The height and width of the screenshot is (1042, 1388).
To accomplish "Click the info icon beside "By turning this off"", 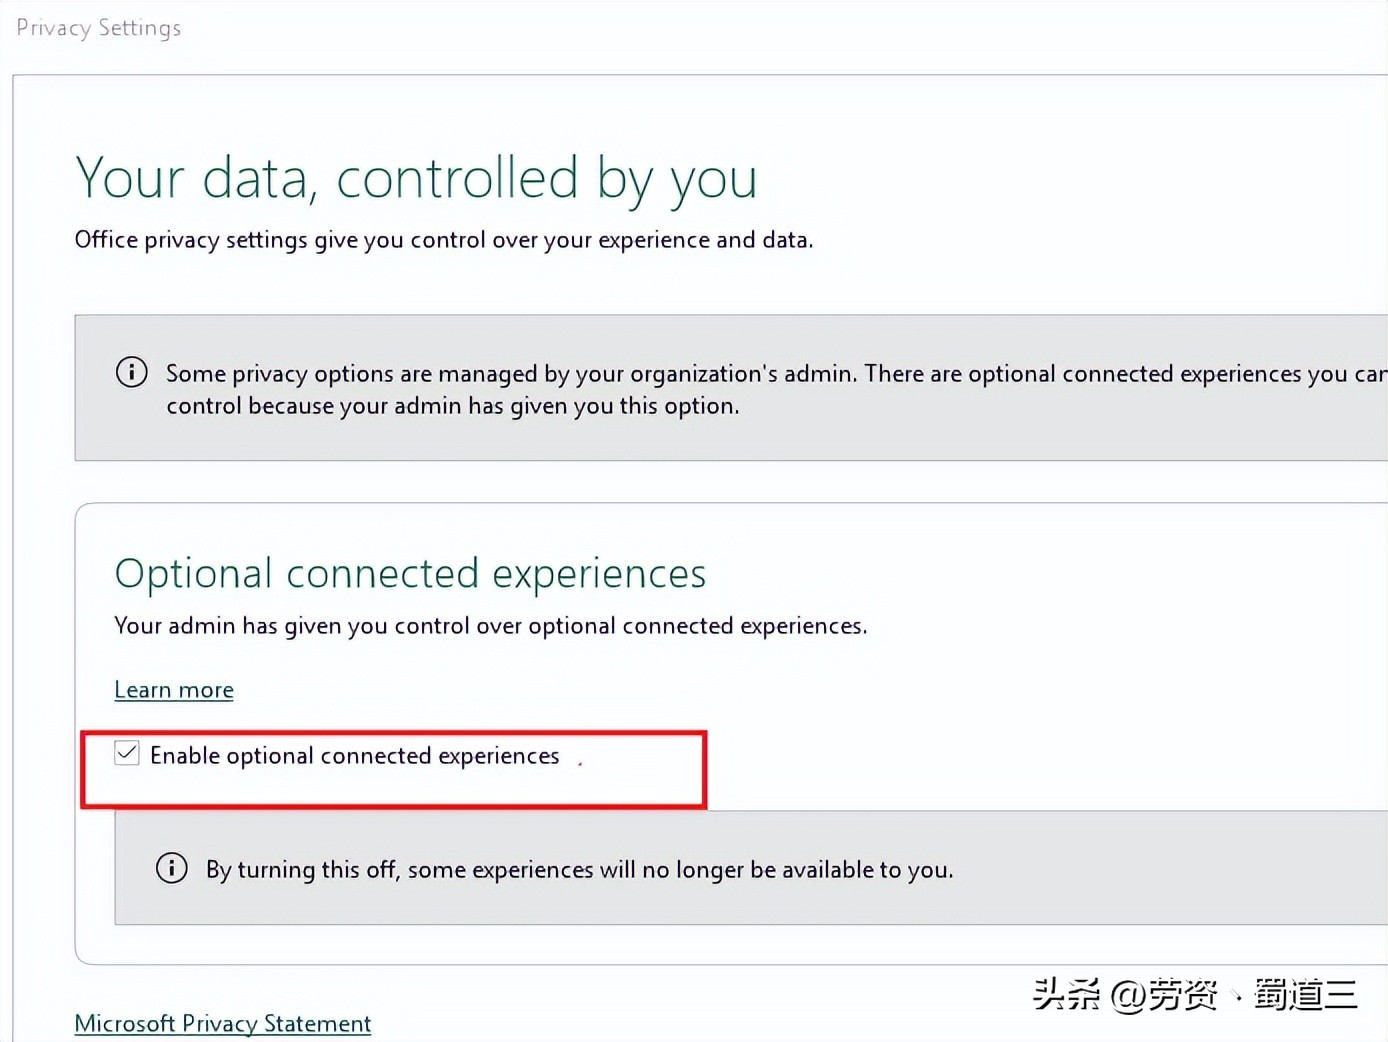I will (172, 868).
